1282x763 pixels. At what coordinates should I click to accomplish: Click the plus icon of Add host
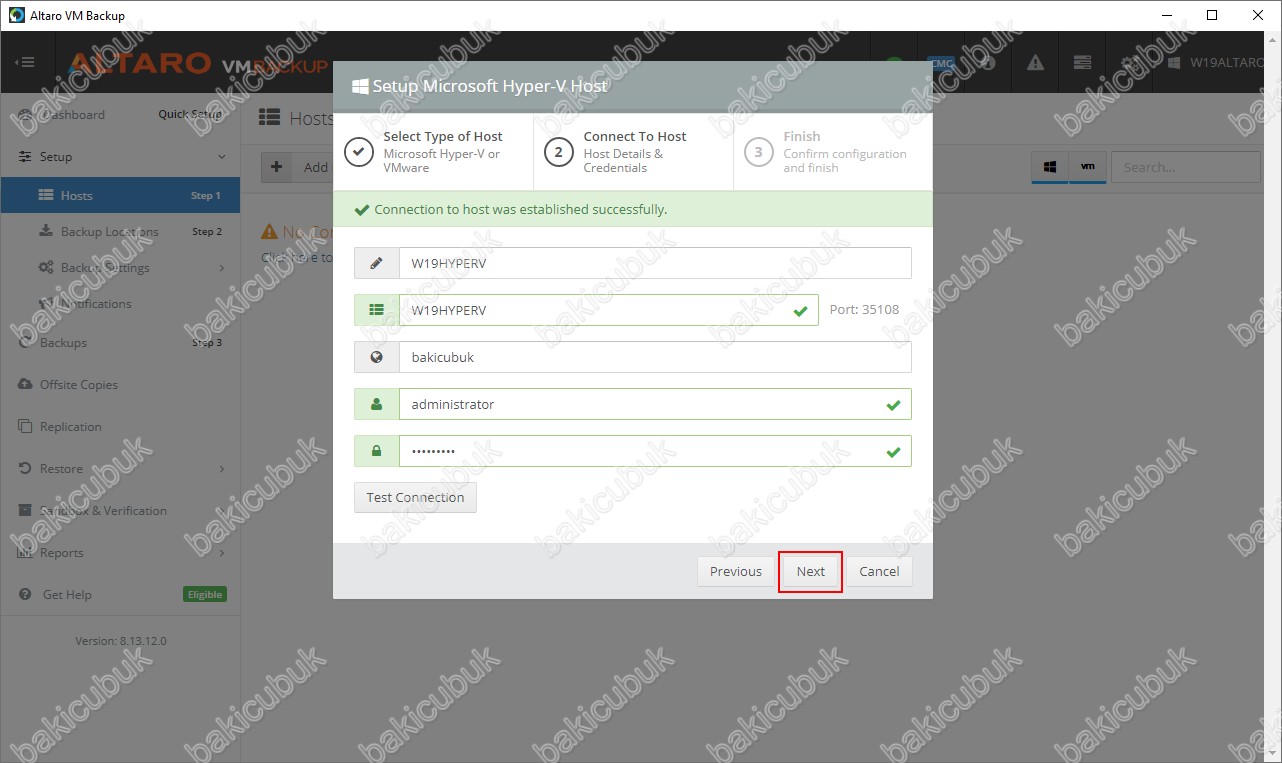point(277,167)
